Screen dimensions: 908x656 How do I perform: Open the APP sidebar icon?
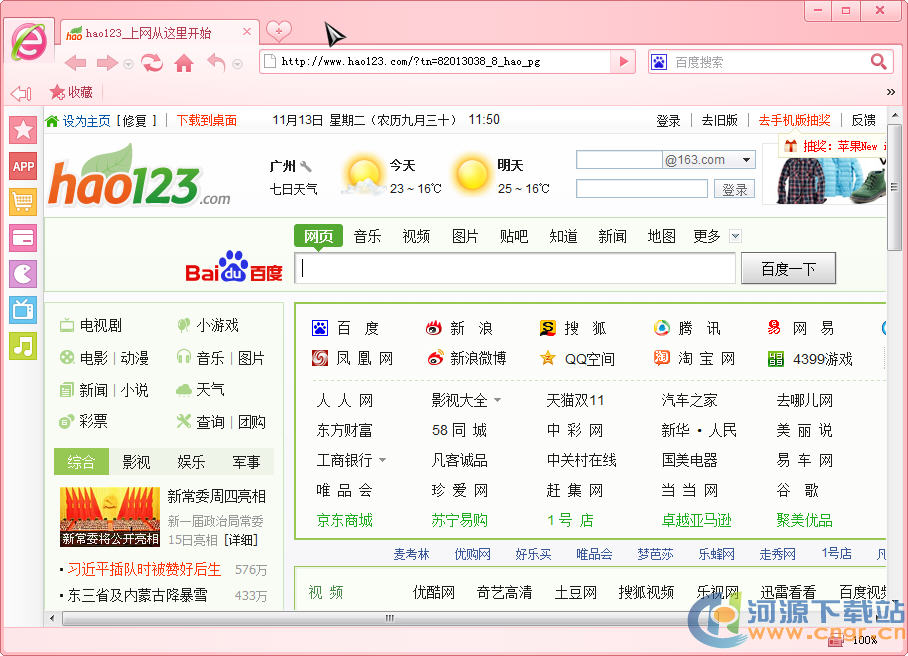pos(23,166)
